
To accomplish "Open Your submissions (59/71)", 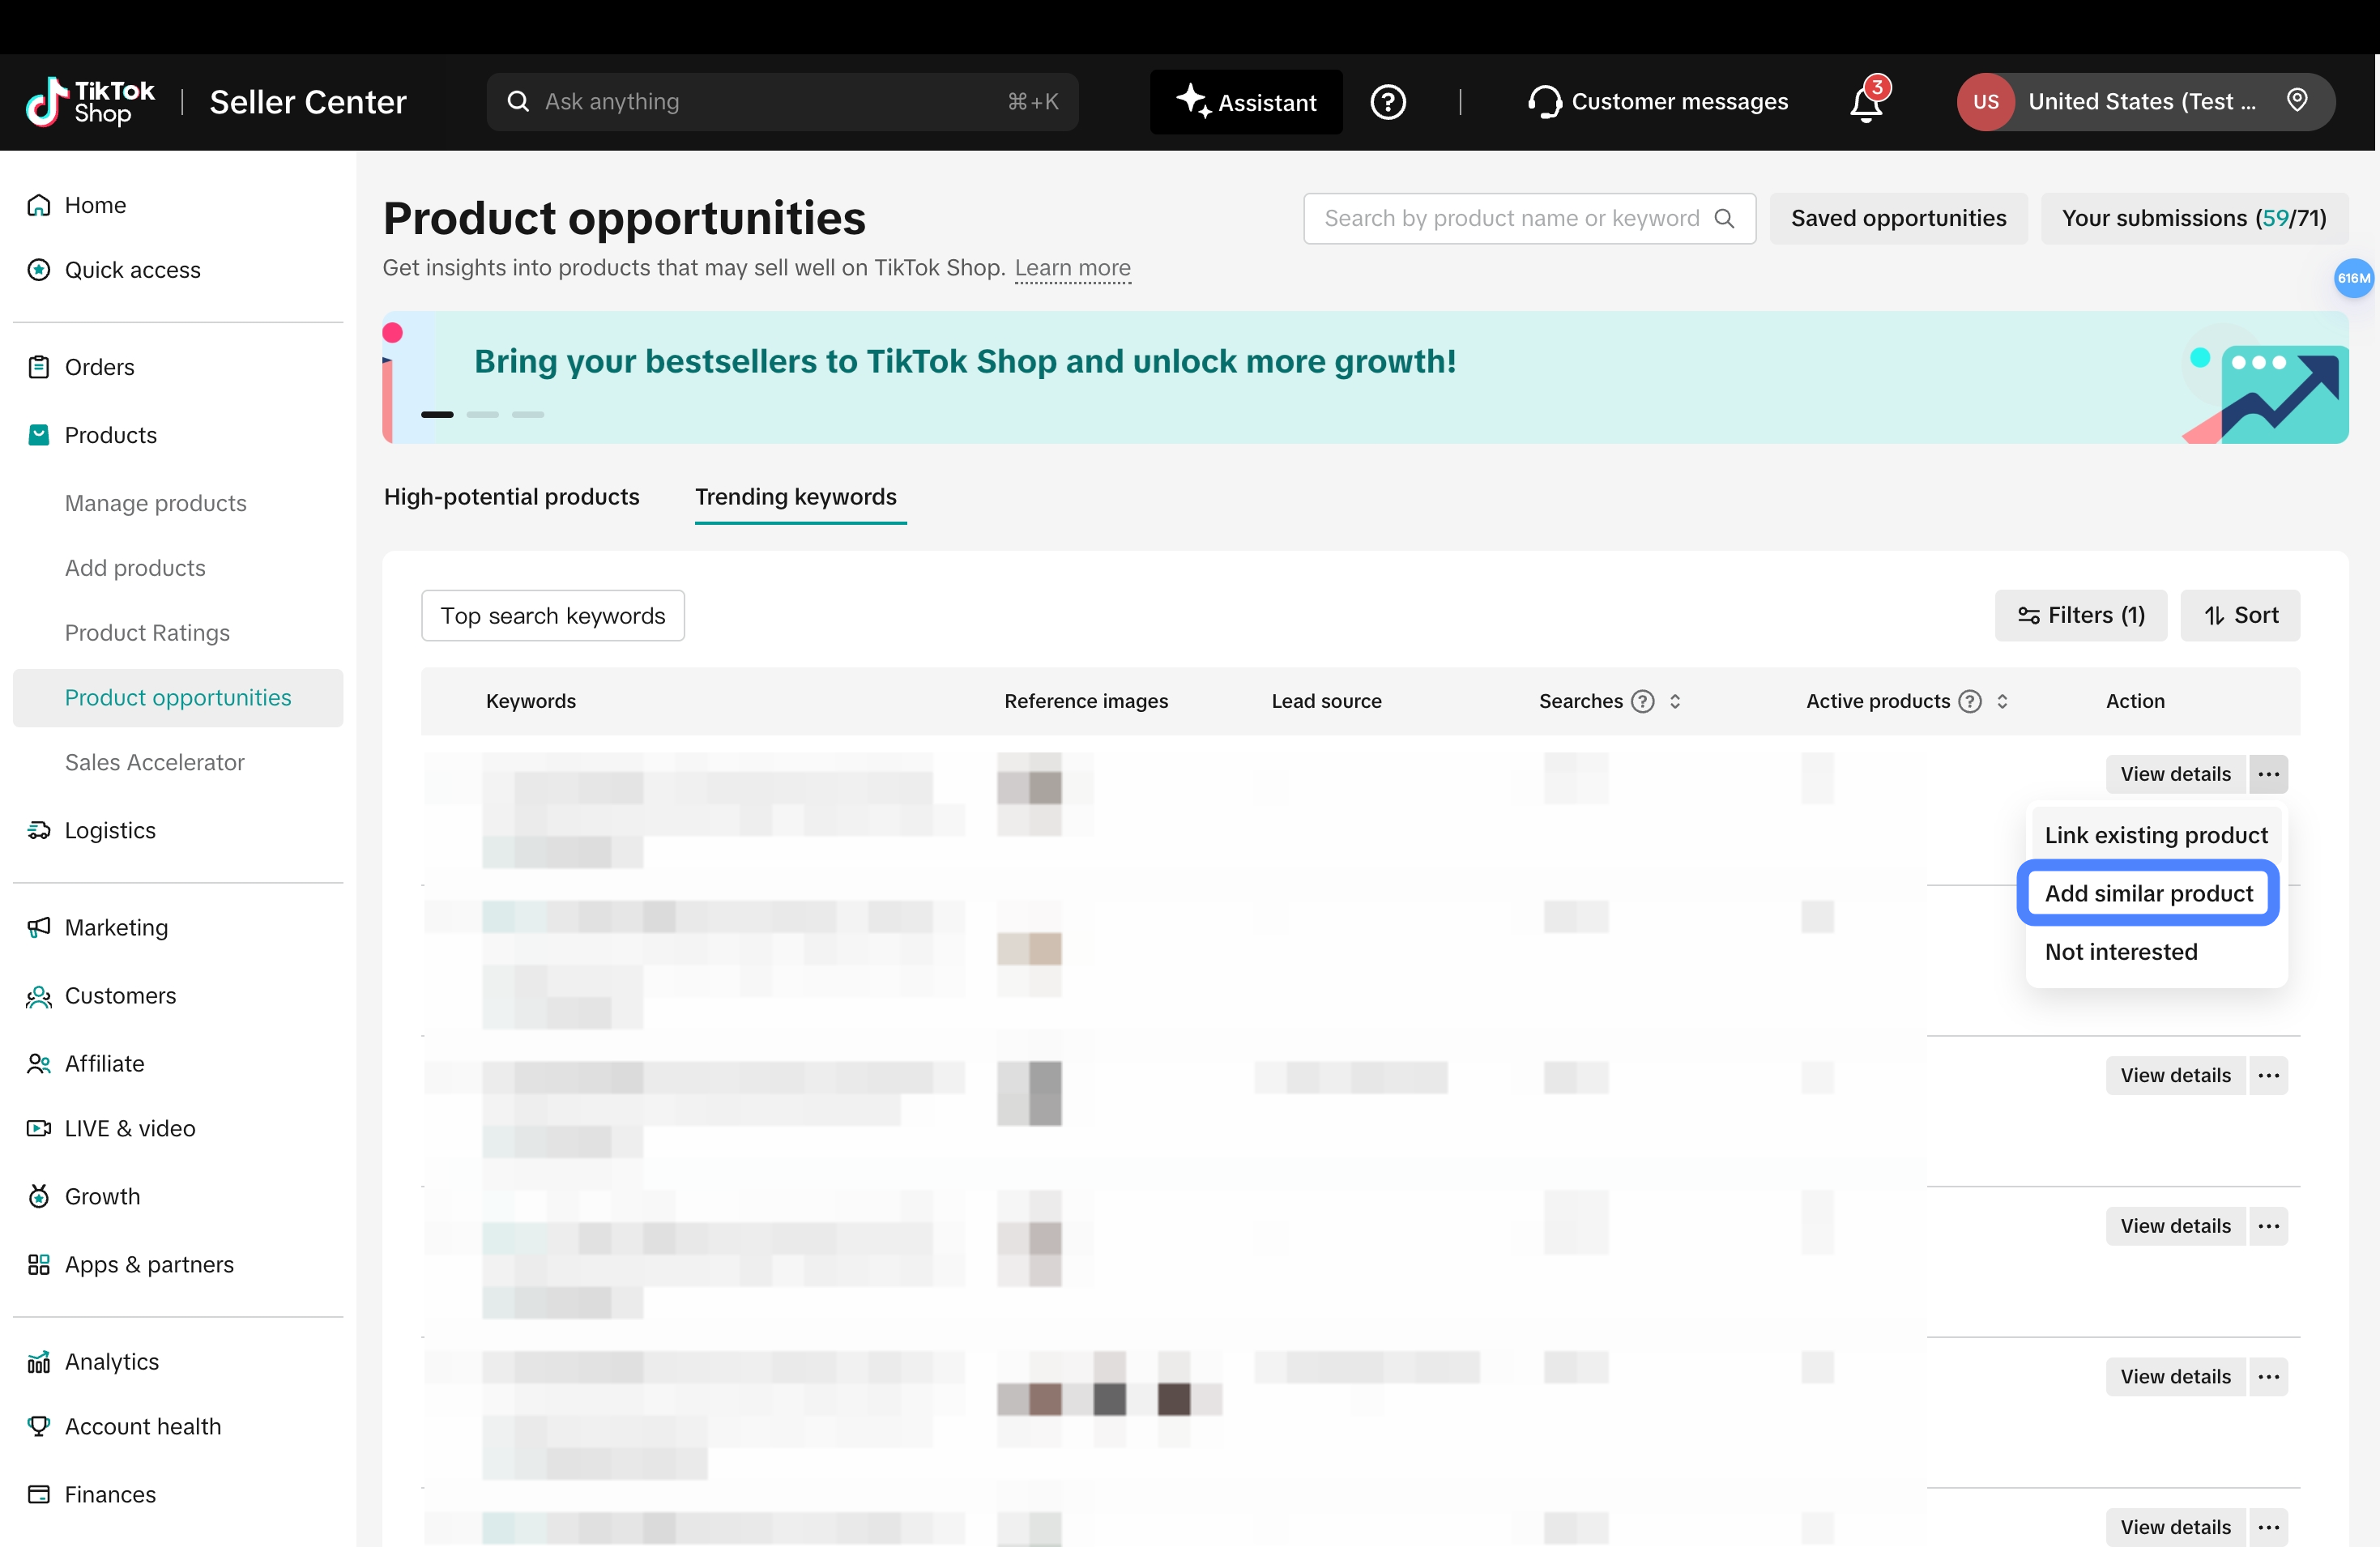I will [2194, 218].
